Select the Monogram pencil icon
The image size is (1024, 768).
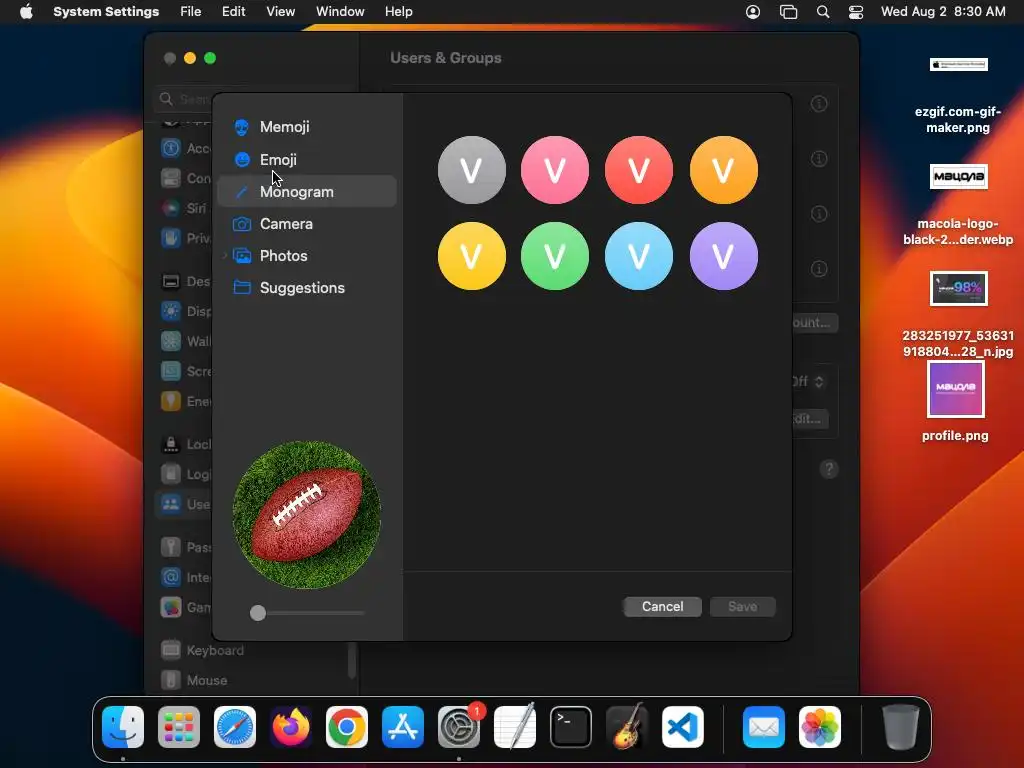coord(242,192)
